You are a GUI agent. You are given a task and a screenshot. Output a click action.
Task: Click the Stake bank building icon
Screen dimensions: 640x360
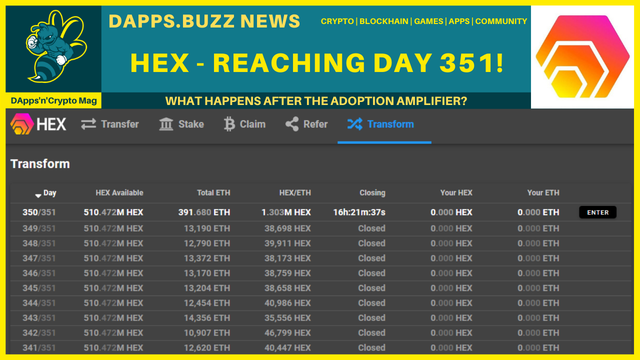[166, 124]
